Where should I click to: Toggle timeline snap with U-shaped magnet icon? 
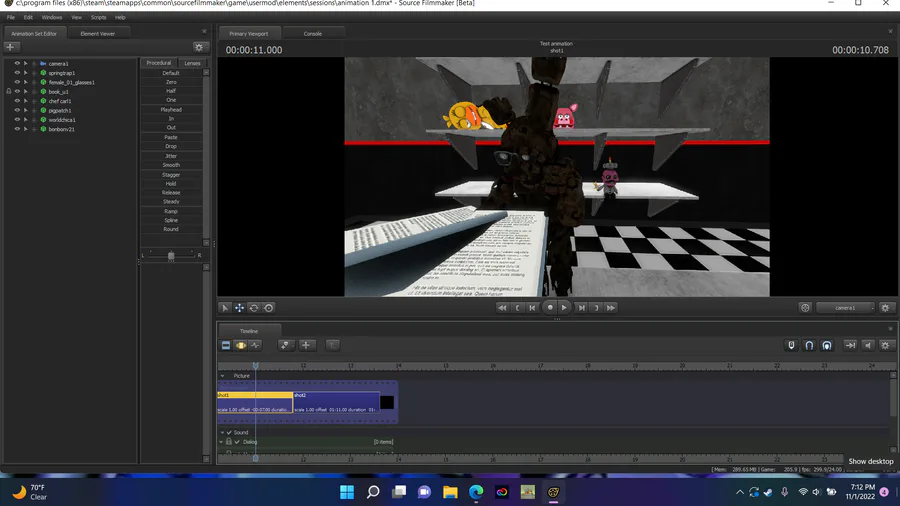tap(809, 345)
